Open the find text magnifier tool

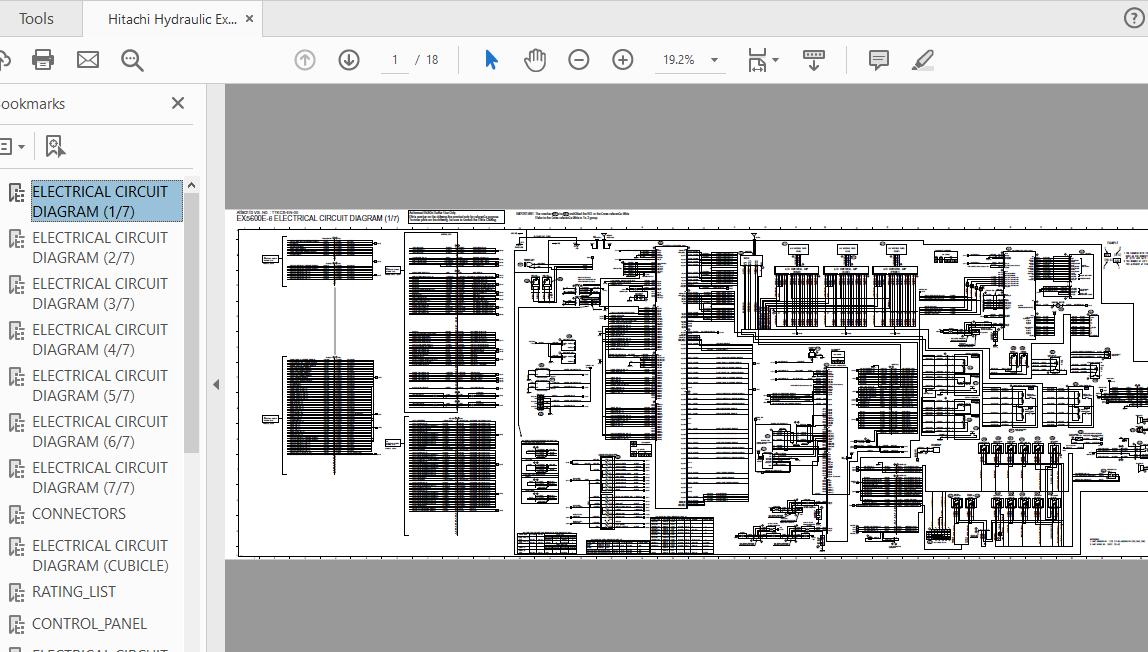click(132, 60)
